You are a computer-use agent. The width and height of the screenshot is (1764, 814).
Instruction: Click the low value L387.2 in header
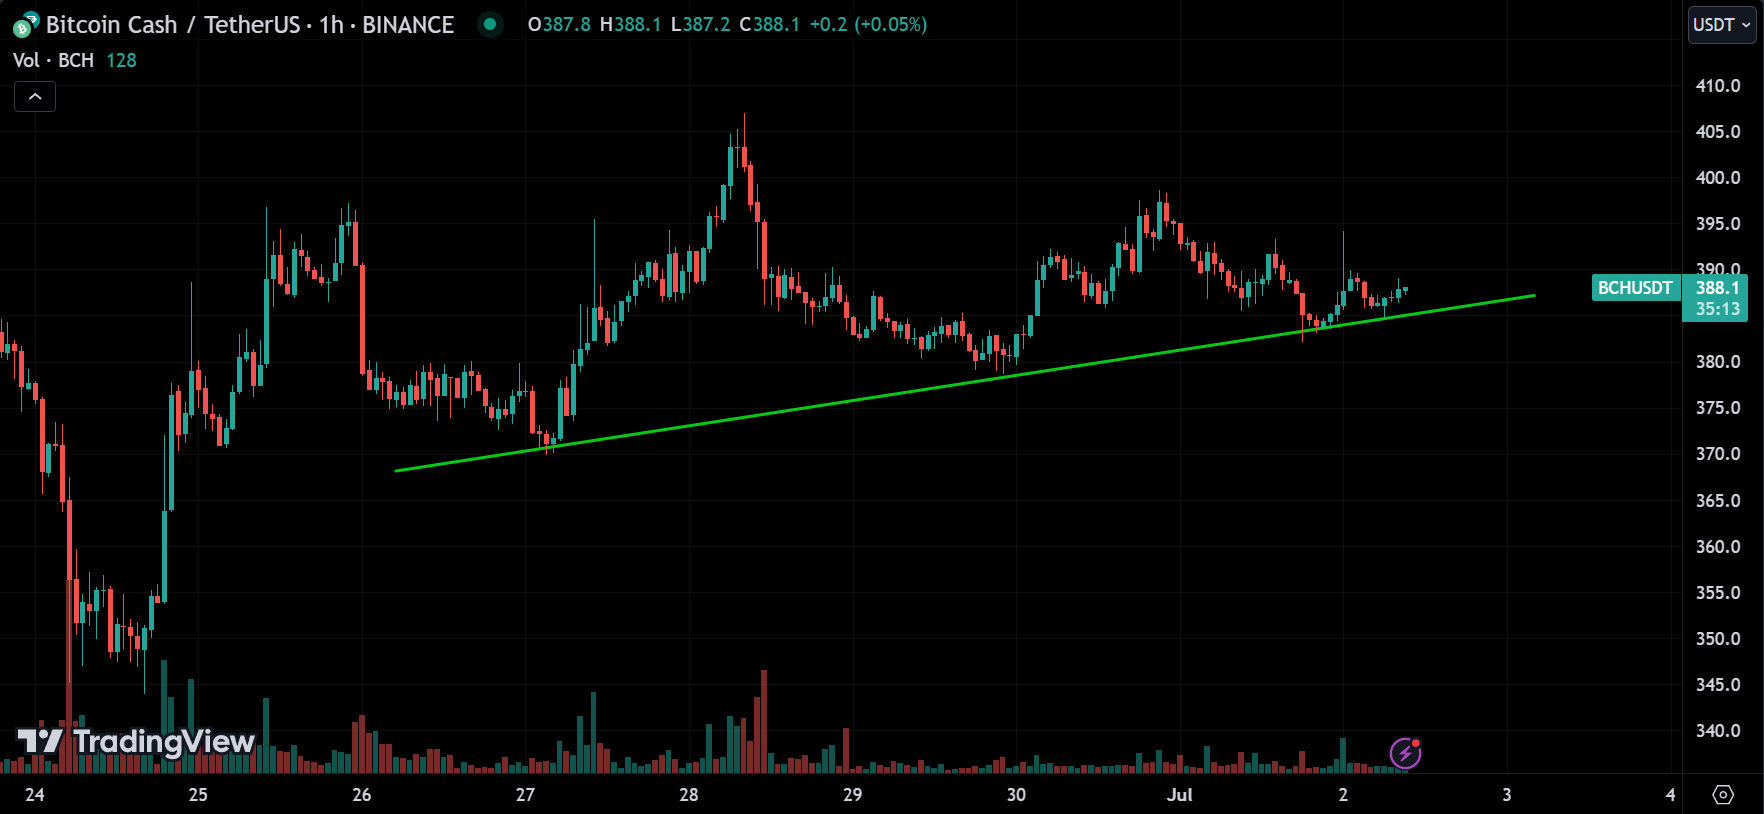tap(700, 25)
